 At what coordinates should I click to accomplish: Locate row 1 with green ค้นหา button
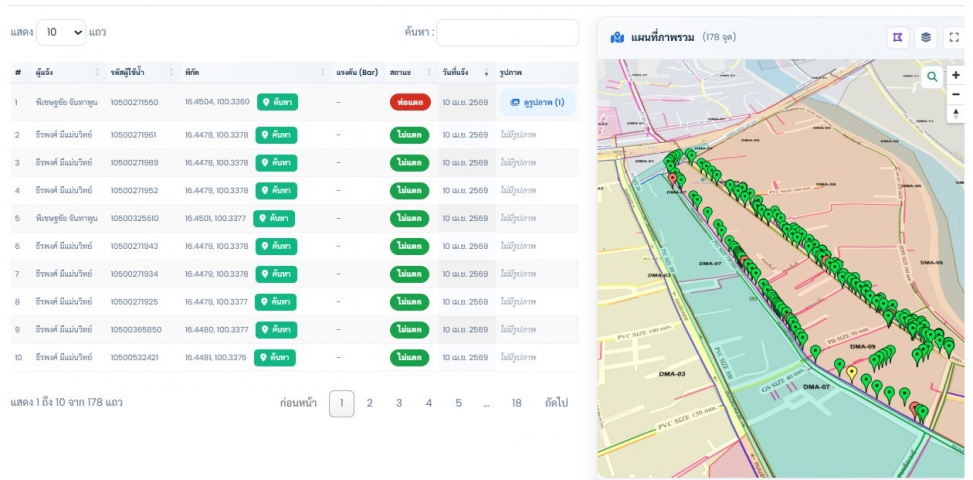pyautogui.click(x=277, y=102)
